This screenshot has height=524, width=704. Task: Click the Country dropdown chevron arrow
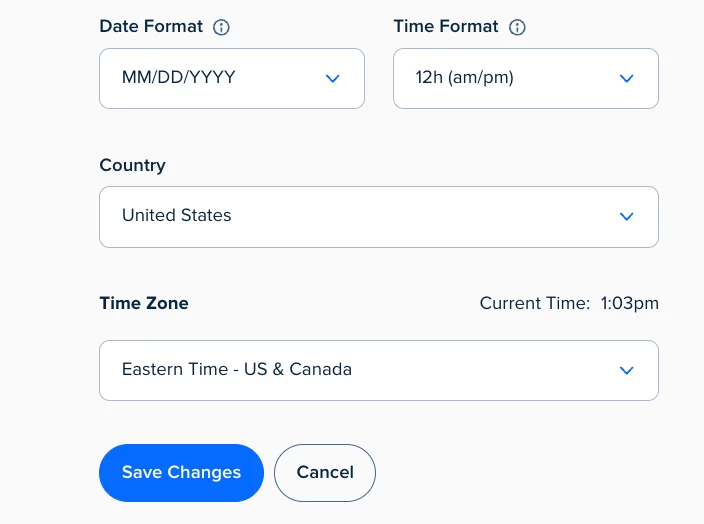tap(626, 216)
